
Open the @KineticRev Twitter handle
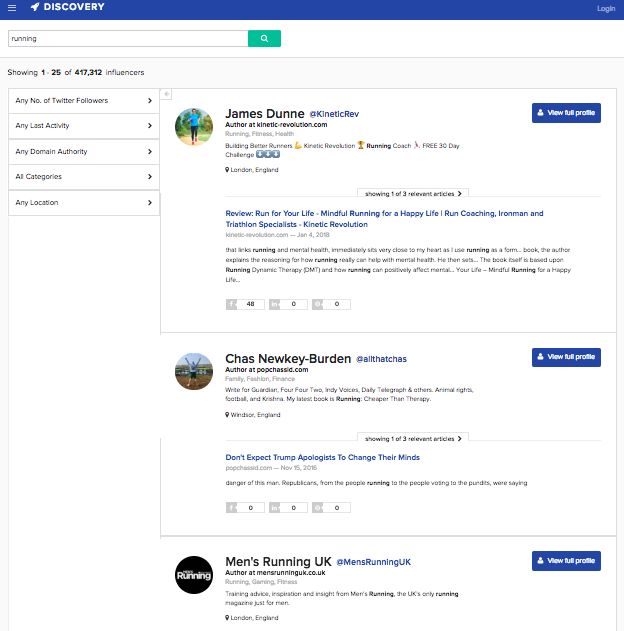coord(334,114)
